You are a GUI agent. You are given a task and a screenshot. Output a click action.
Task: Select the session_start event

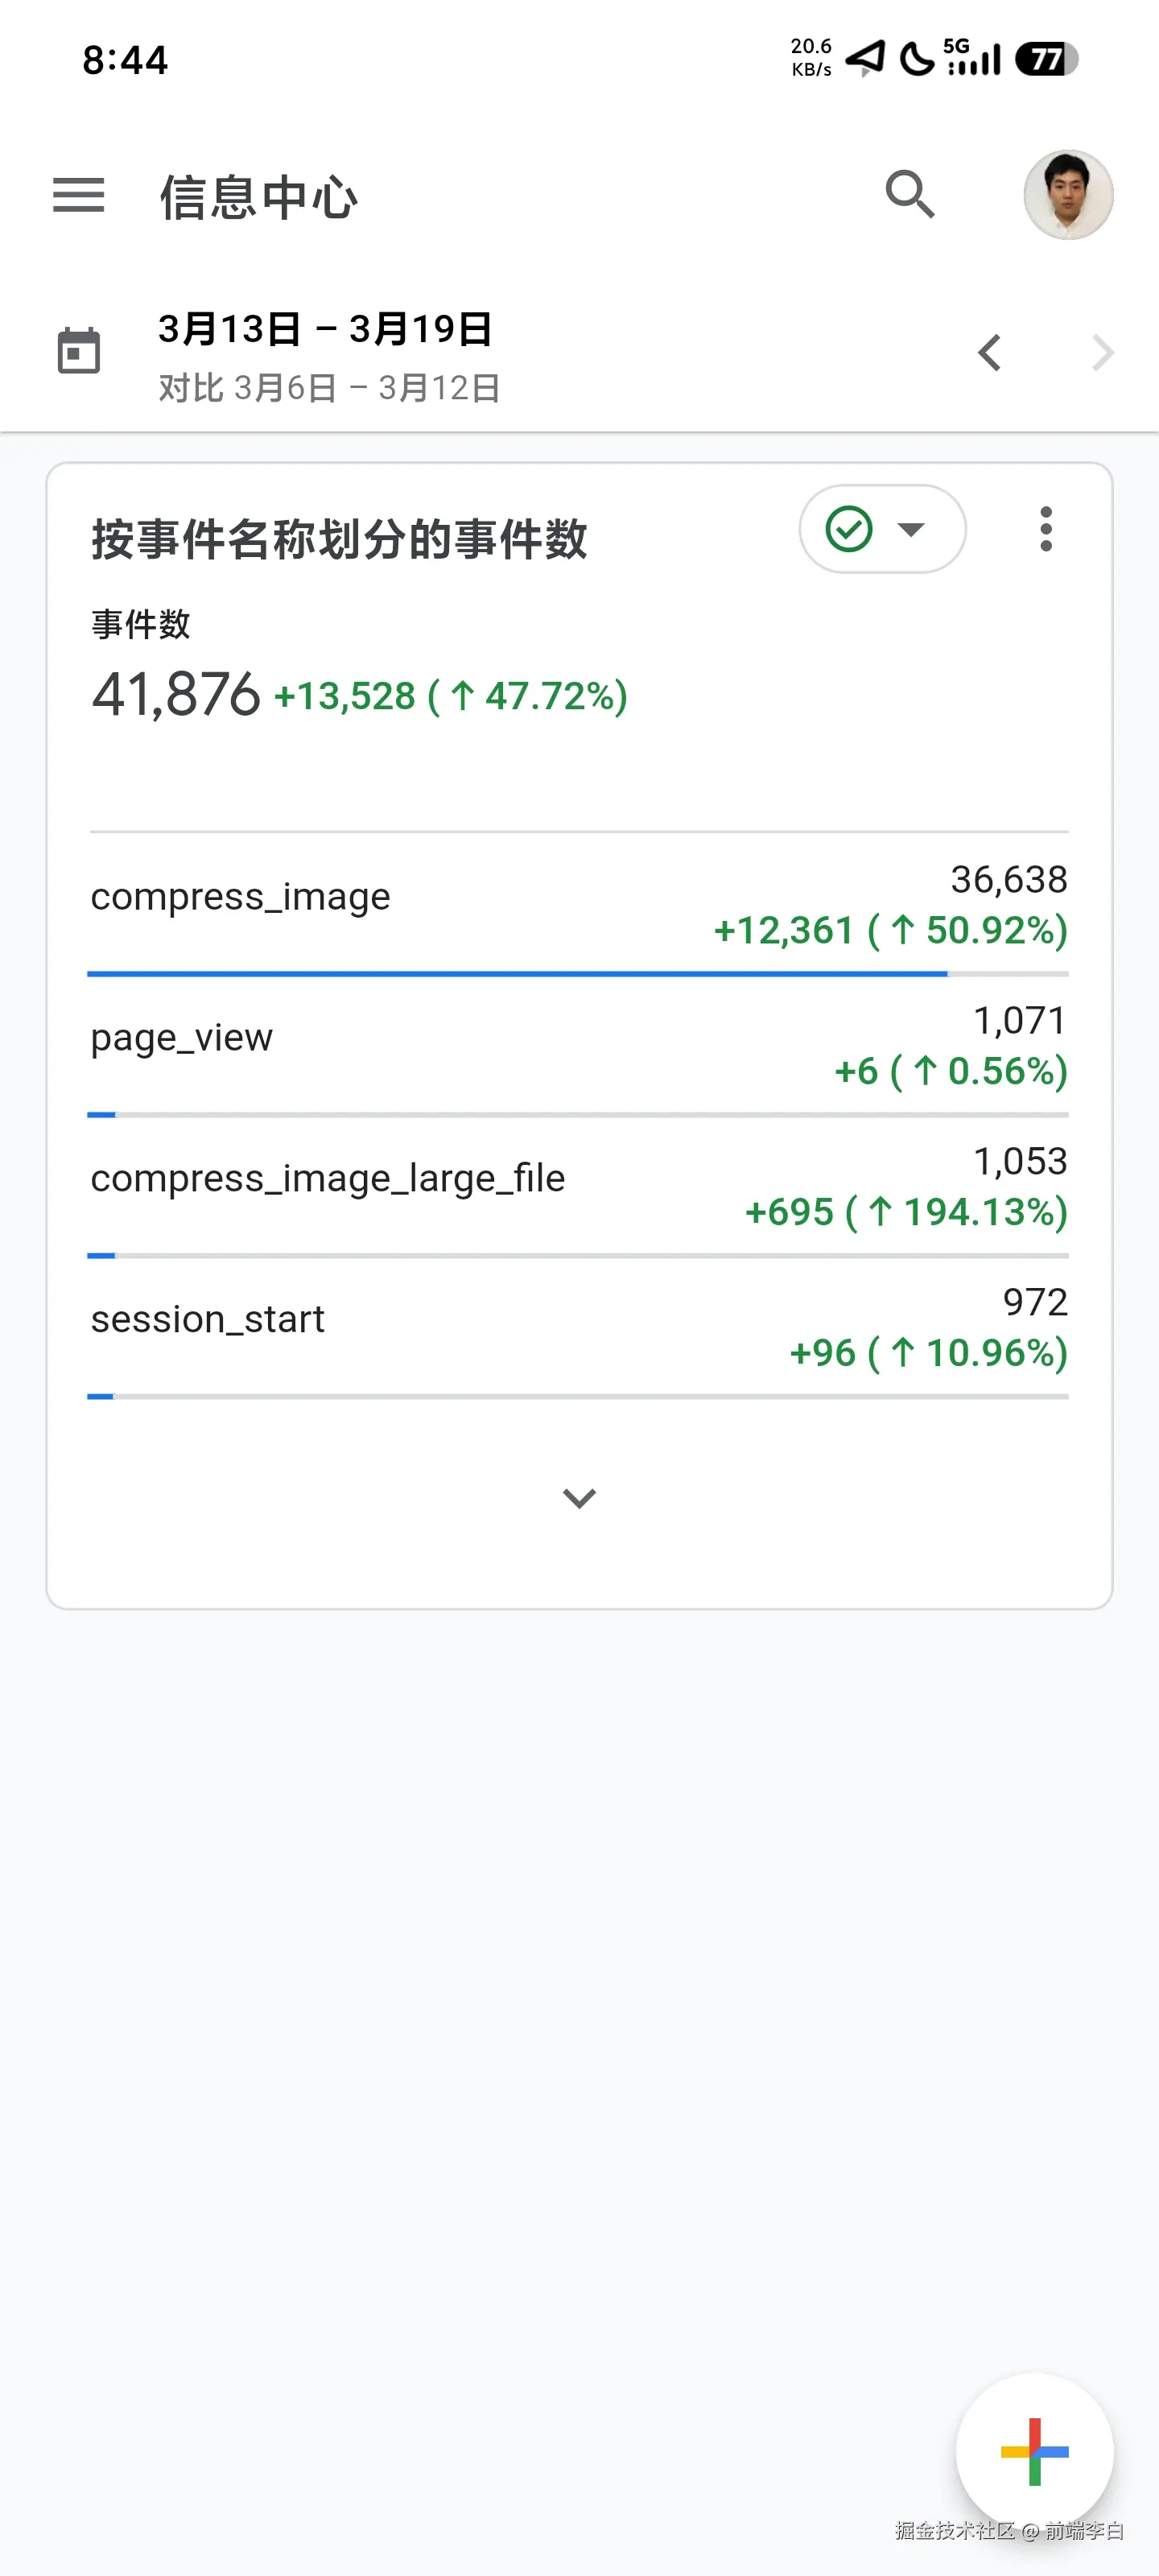207,1320
